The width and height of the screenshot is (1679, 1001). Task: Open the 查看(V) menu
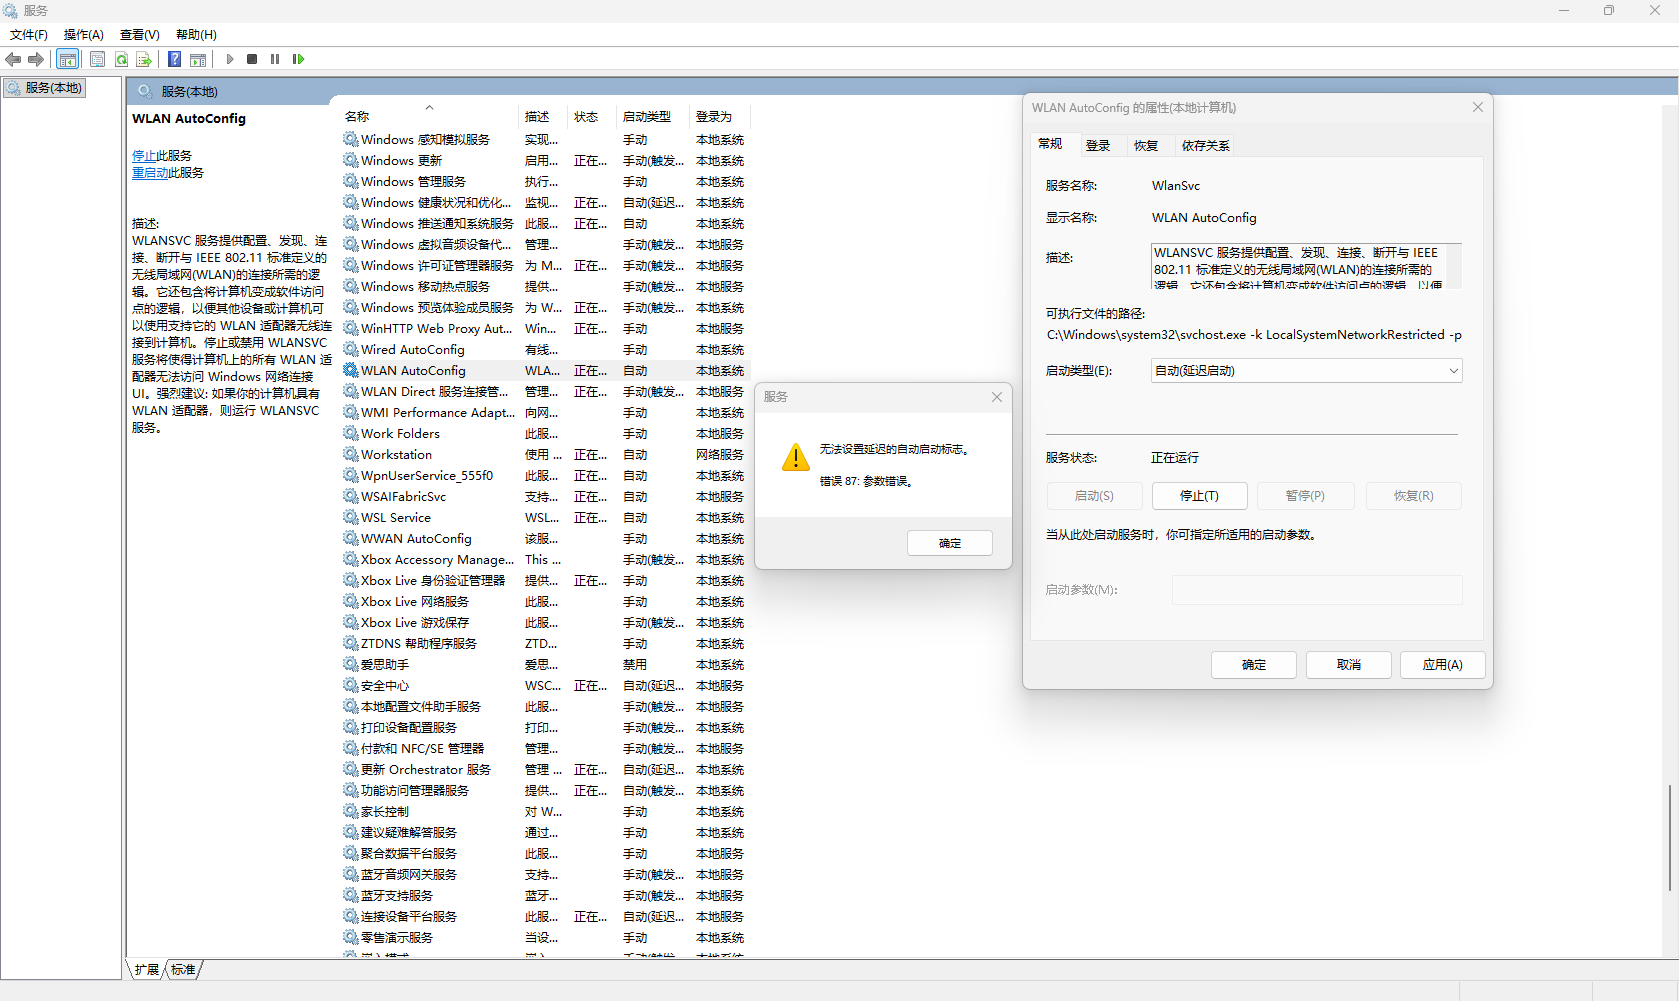pos(140,35)
